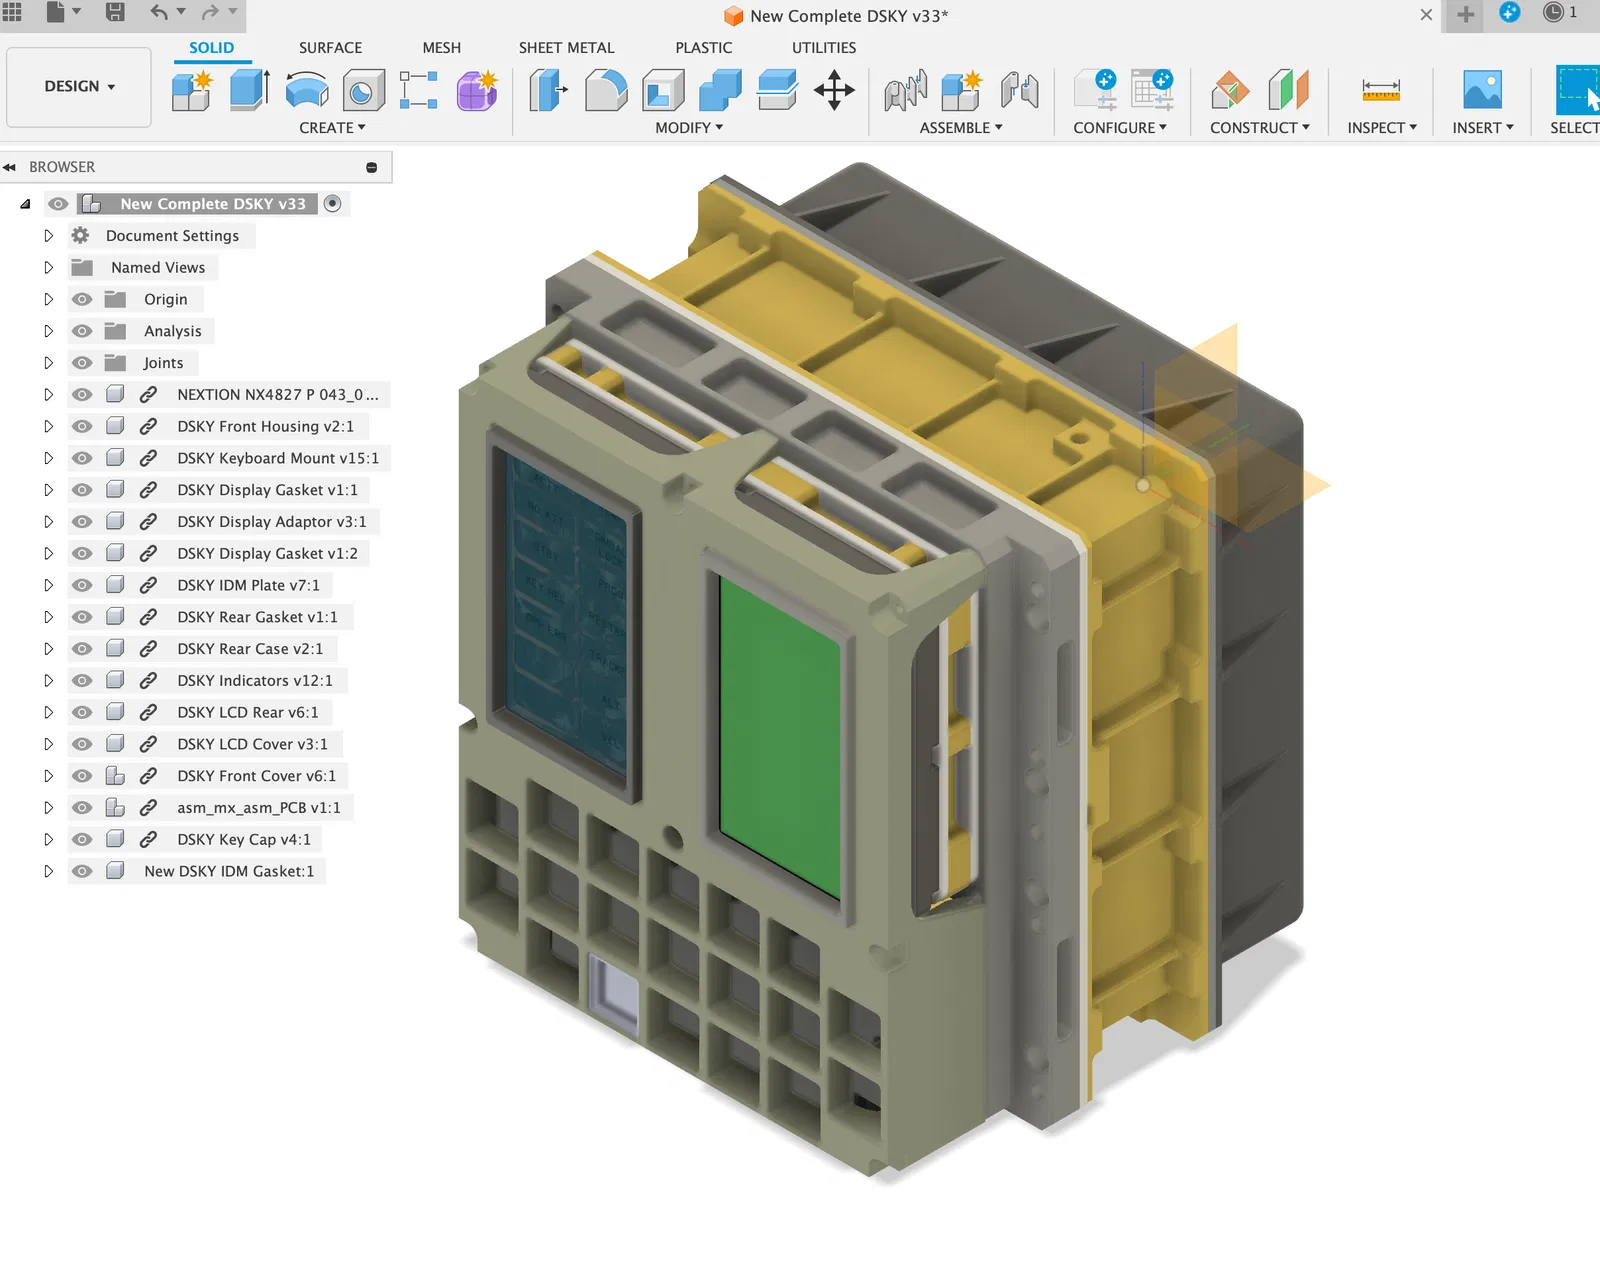Hide the DSKY Rear Case v2:1 component
The width and height of the screenshot is (1600, 1279).
pos(82,649)
